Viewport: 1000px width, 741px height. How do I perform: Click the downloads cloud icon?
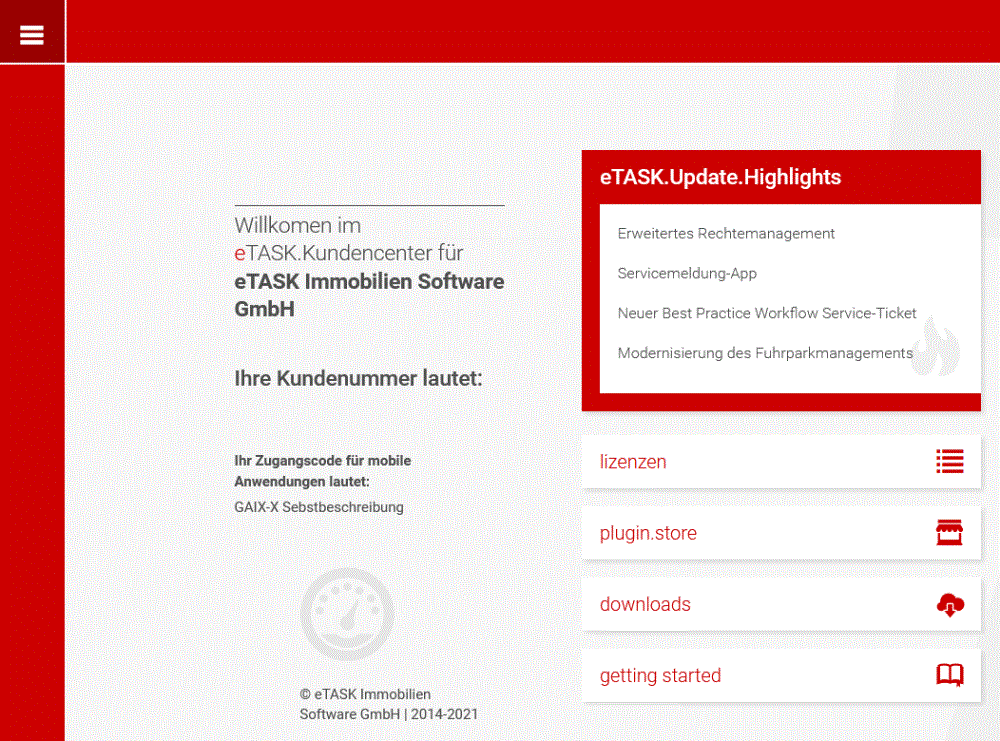[x=950, y=605]
